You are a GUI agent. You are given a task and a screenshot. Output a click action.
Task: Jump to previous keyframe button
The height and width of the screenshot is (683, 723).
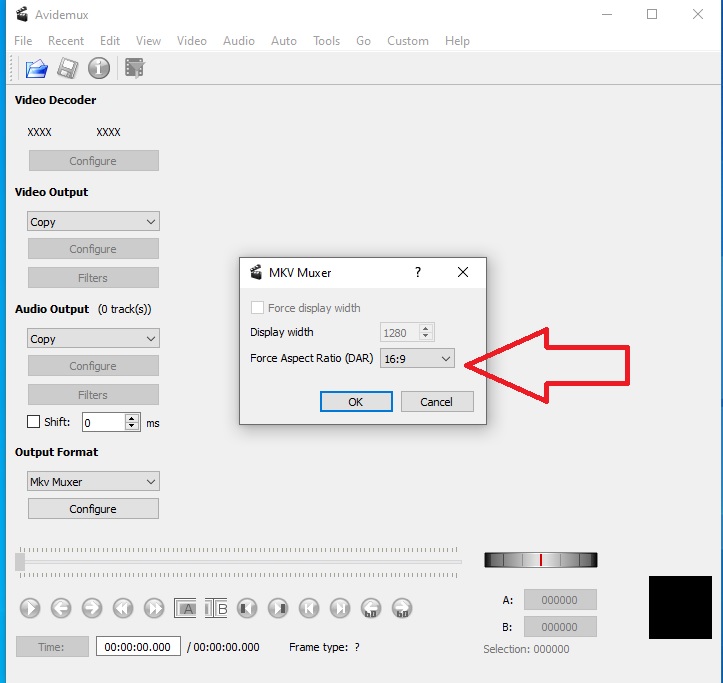pos(123,608)
